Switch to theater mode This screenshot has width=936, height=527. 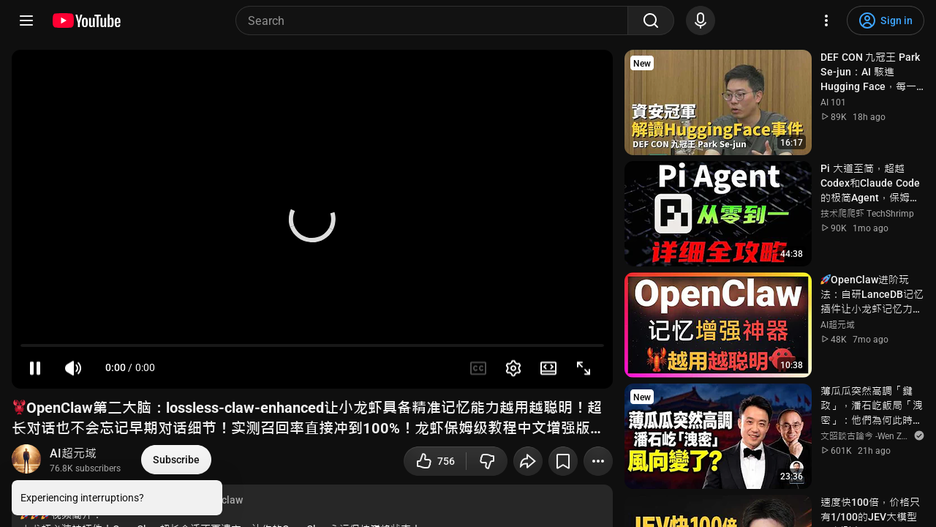click(x=548, y=368)
